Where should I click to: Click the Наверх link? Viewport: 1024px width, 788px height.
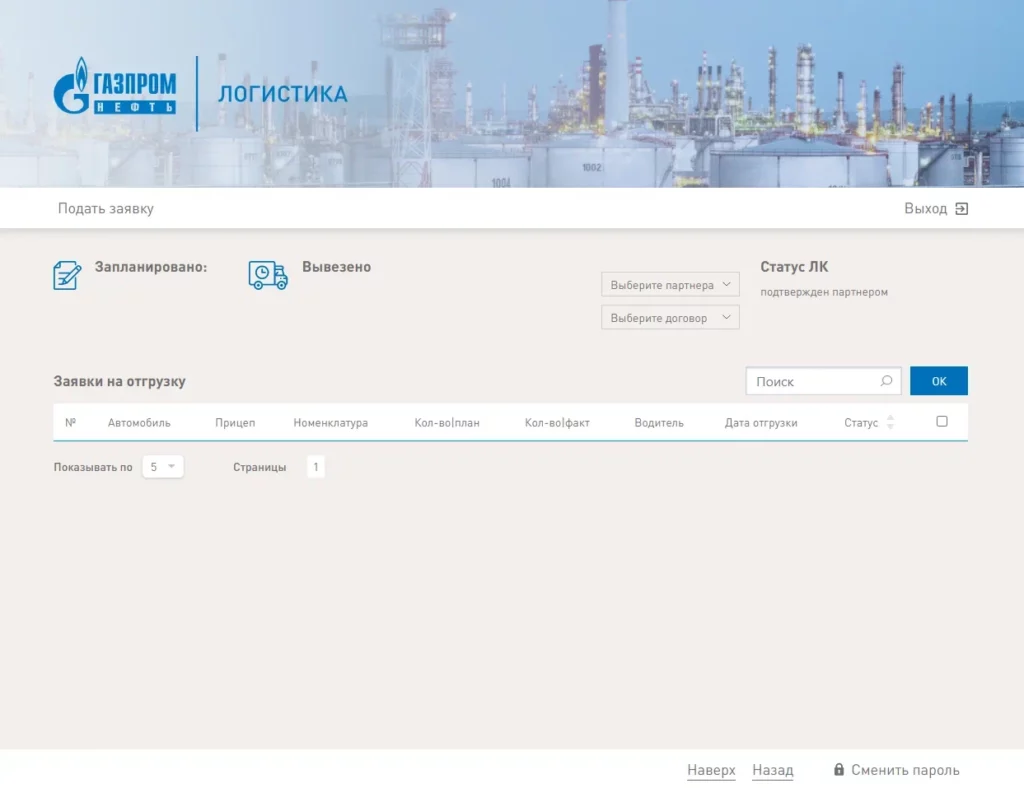711,770
